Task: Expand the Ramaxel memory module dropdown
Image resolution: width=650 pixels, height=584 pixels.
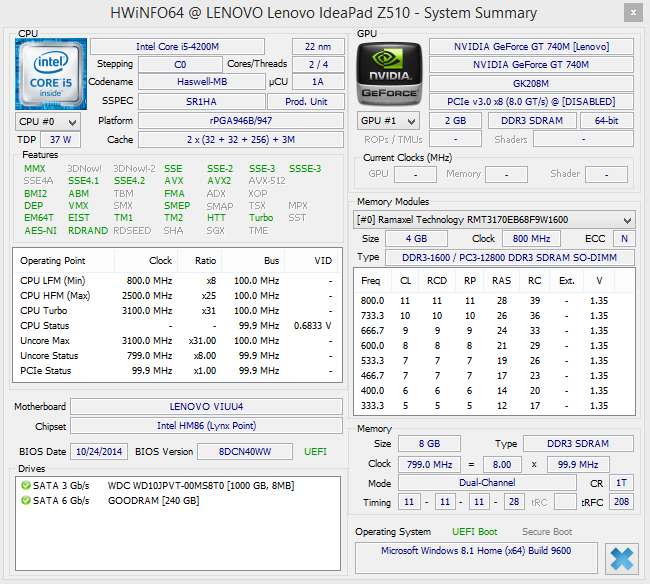Action: 494,219
